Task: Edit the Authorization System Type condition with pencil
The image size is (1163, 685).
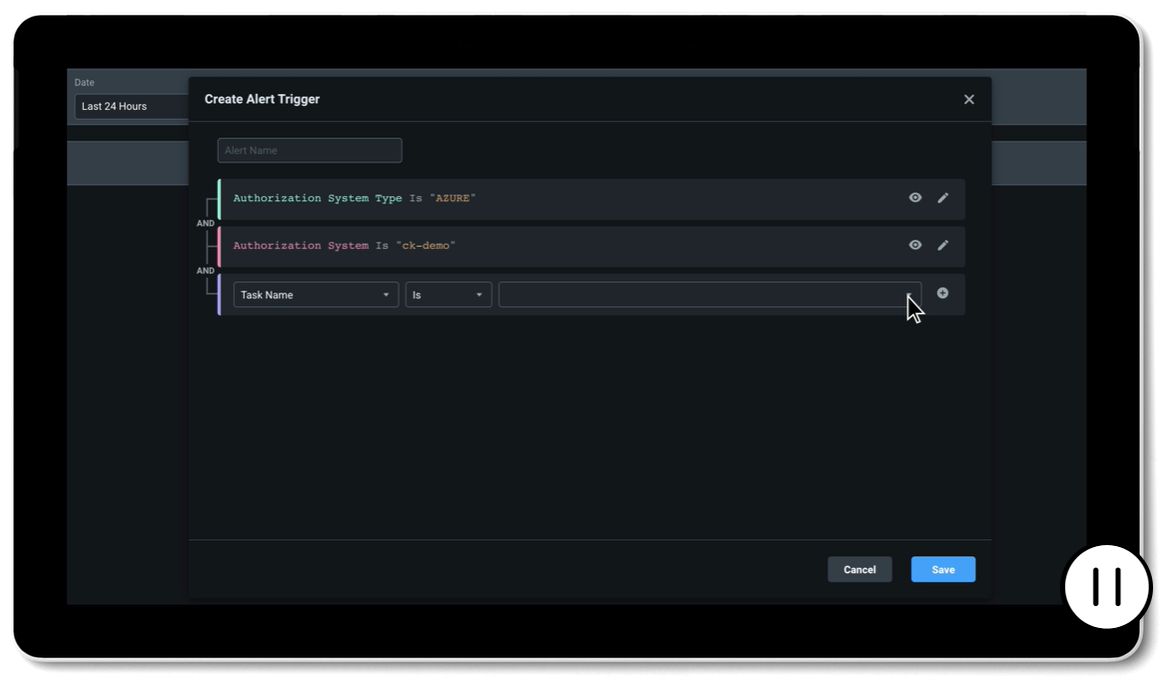Action: tap(943, 198)
